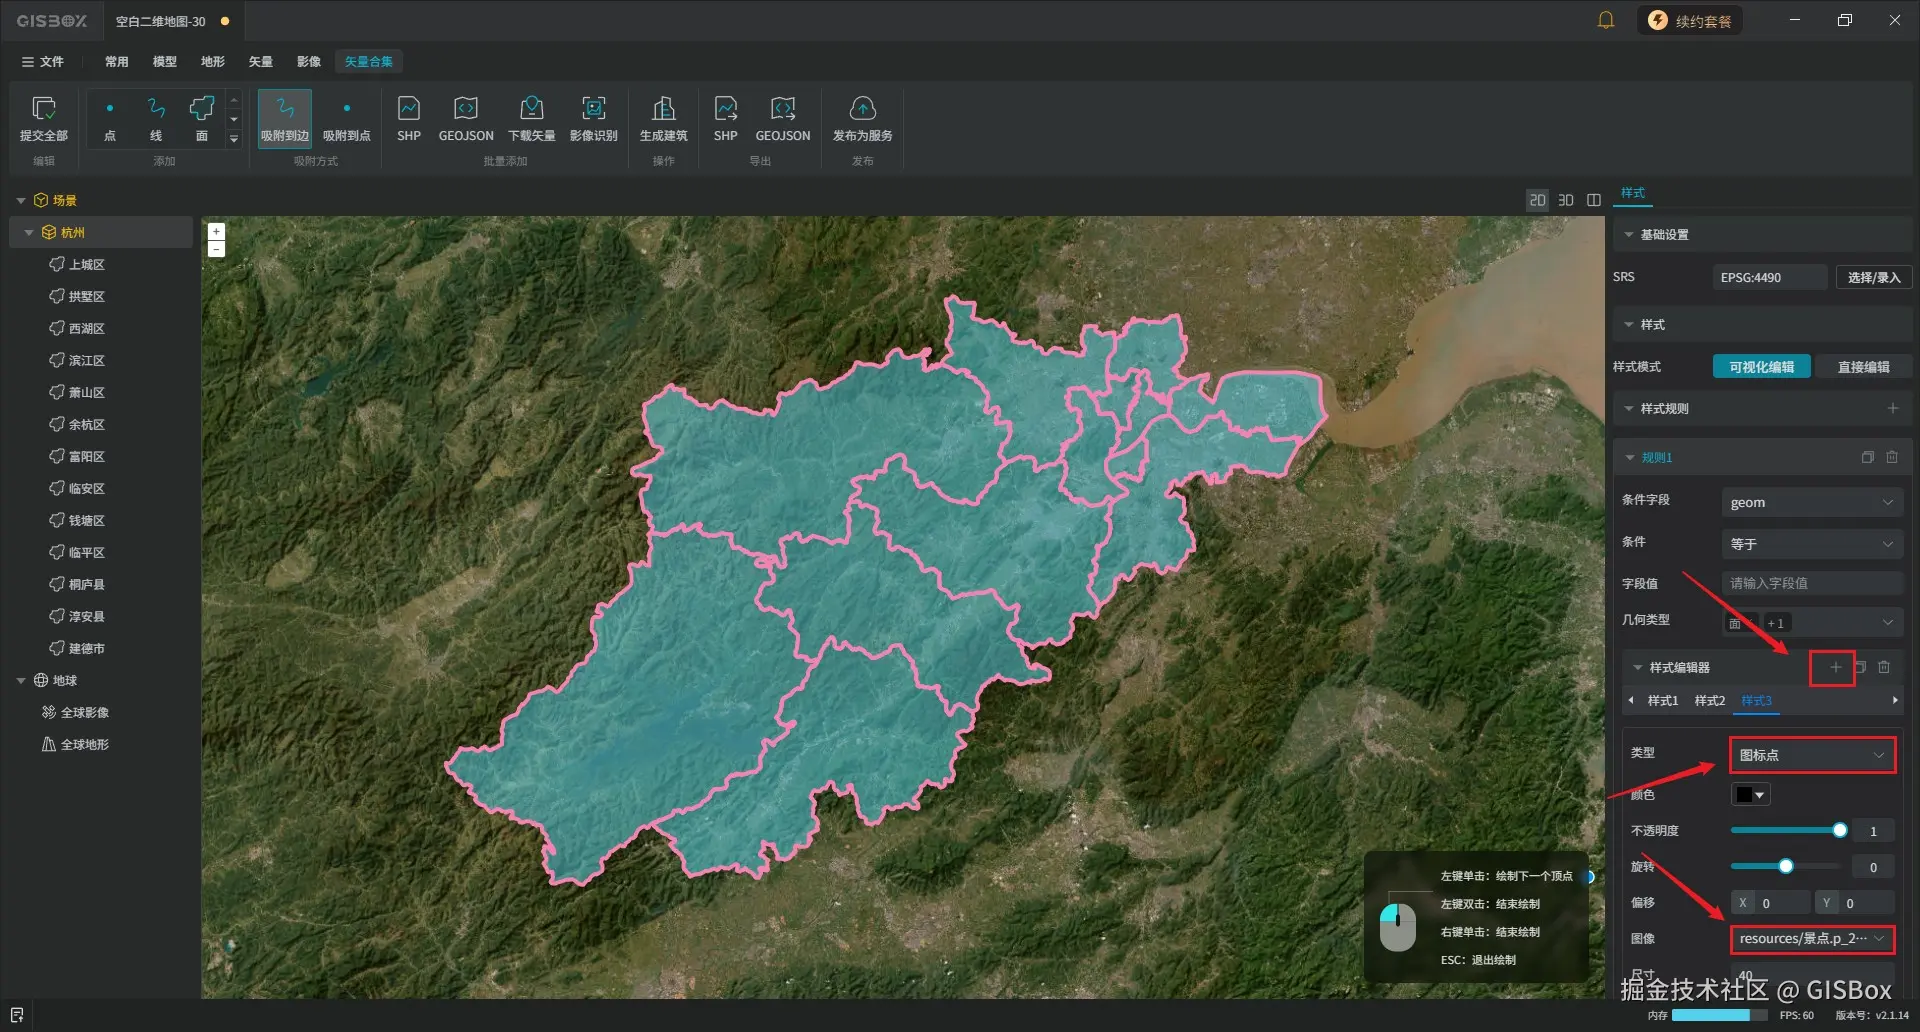Enable 吸附到边 snap-to-edge mode

pyautogui.click(x=285, y=119)
